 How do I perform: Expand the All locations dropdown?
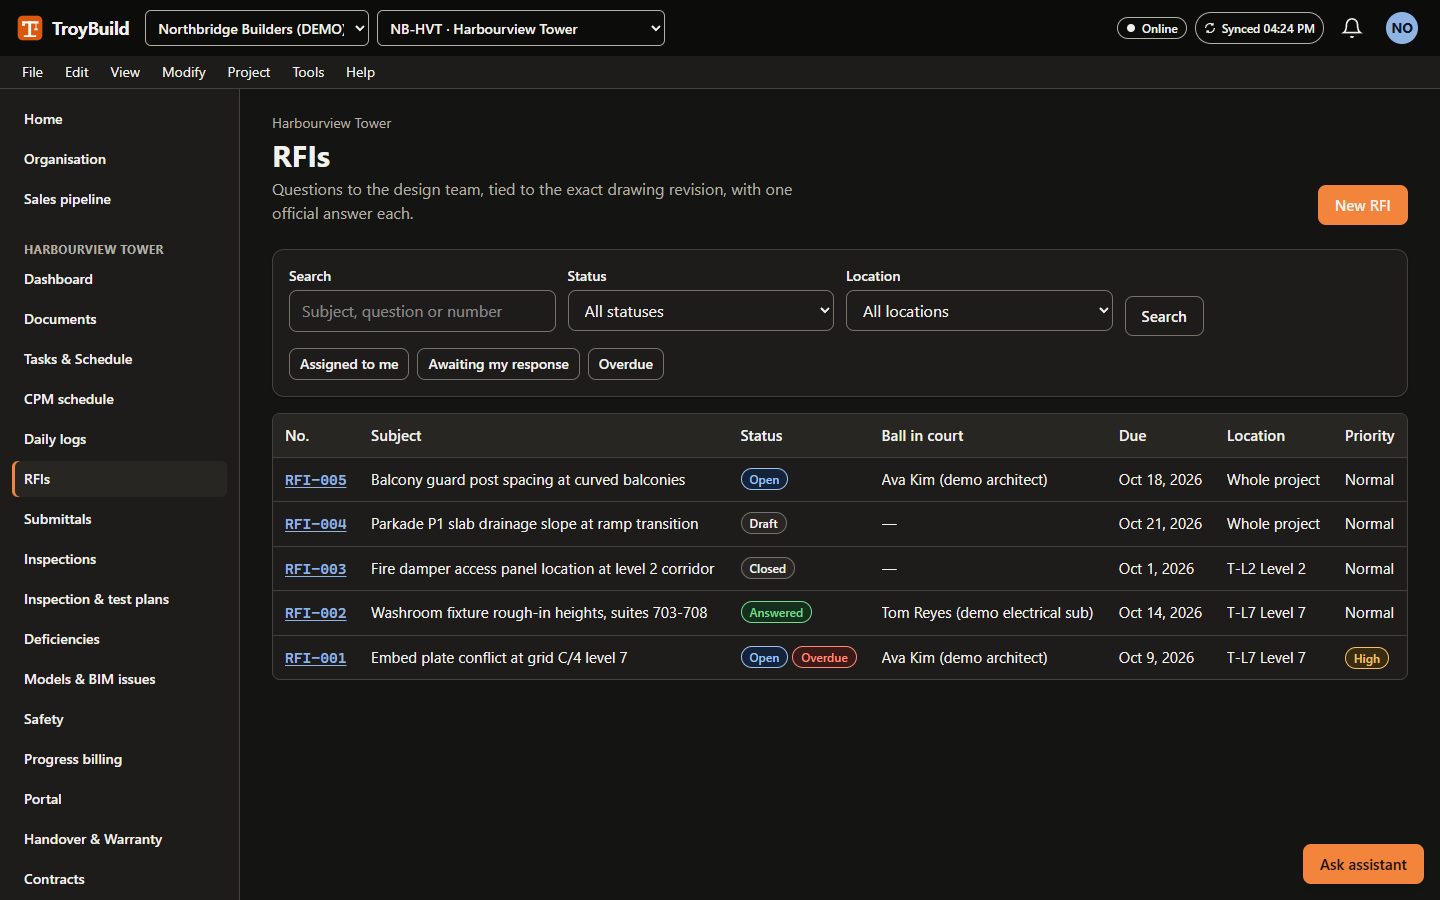click(x=979, y=311)
